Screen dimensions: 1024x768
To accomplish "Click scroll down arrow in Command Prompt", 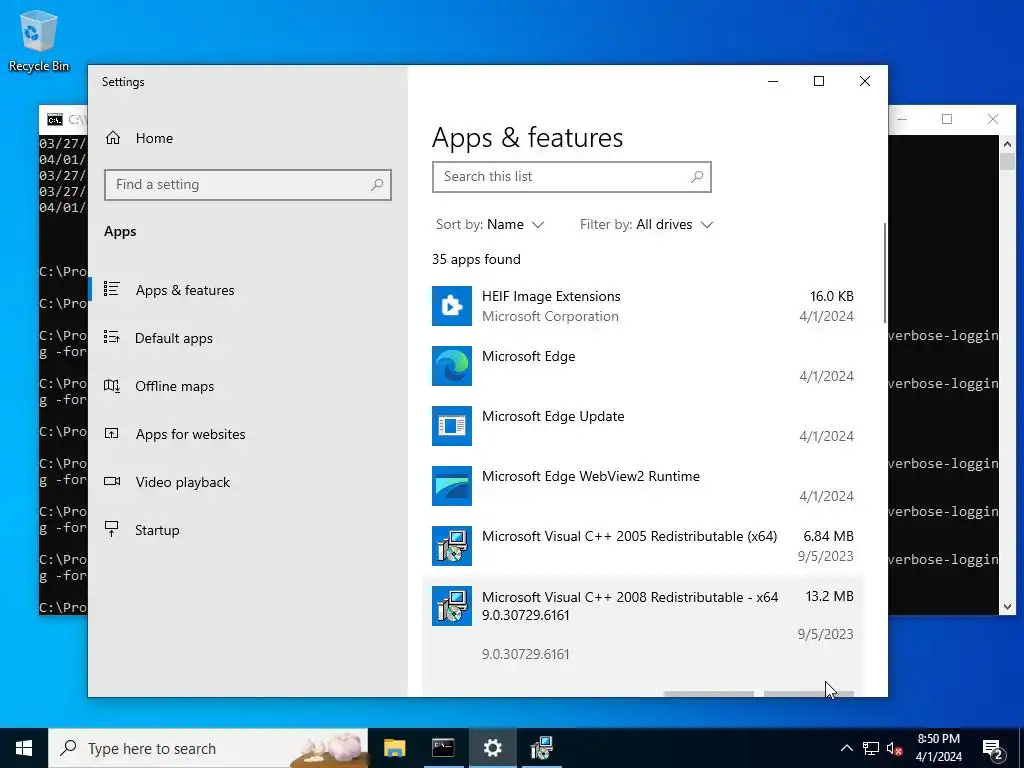I will click(x=1007, y=607).
